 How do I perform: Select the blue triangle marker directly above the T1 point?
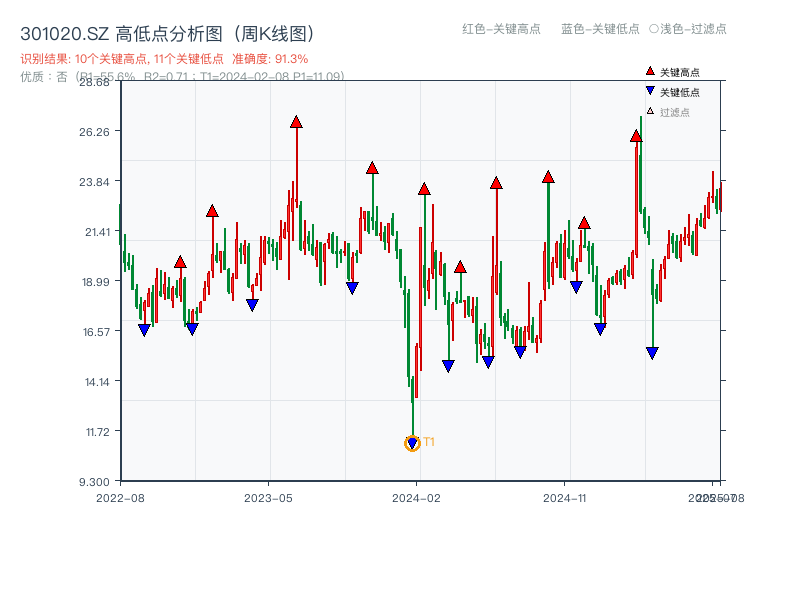pyautogui.click(x=412, y=440)
